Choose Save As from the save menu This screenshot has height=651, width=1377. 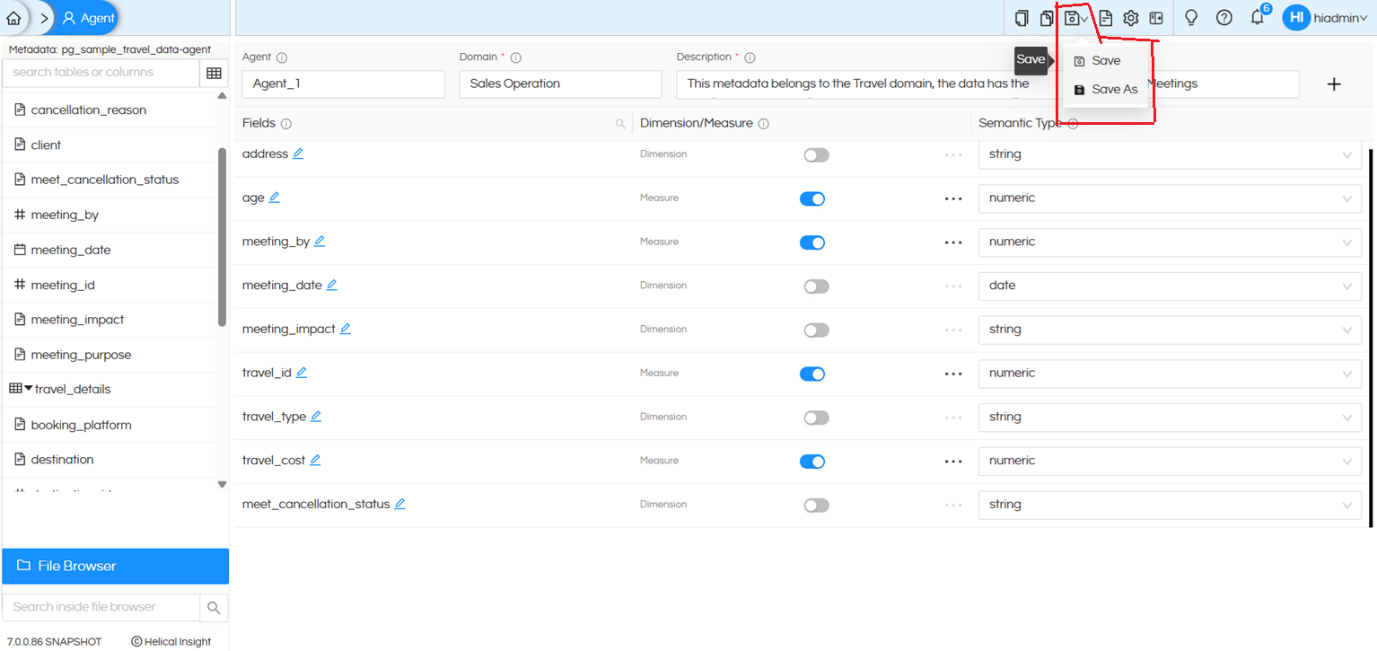click(1105, 89)
